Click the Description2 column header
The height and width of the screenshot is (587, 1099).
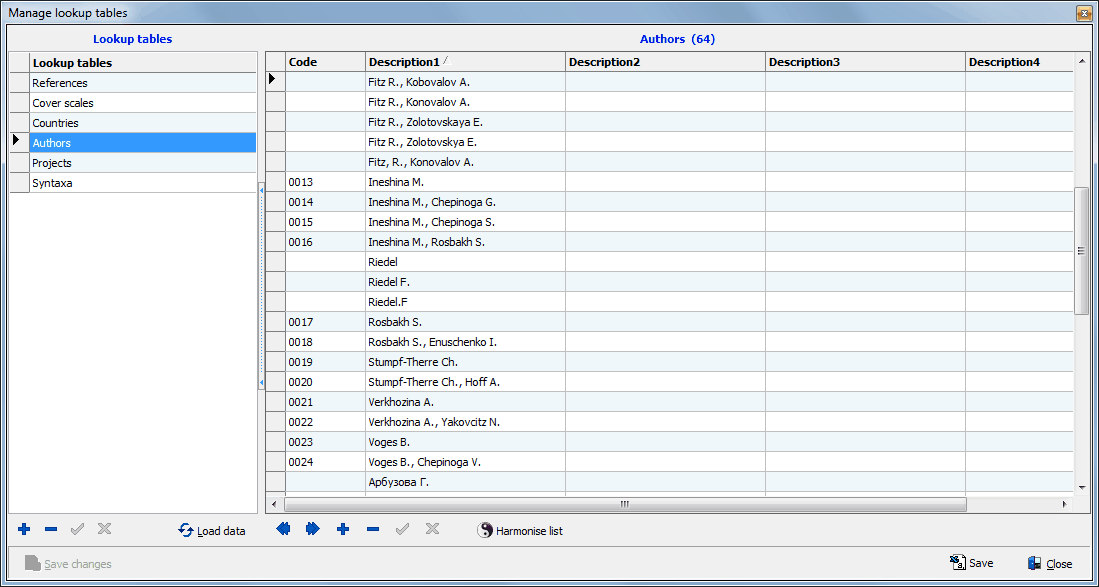[x=604, y=62]
